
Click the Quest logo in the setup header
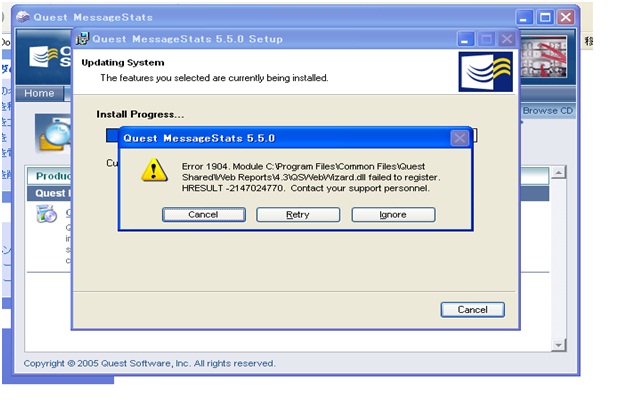tap(485, 72)
